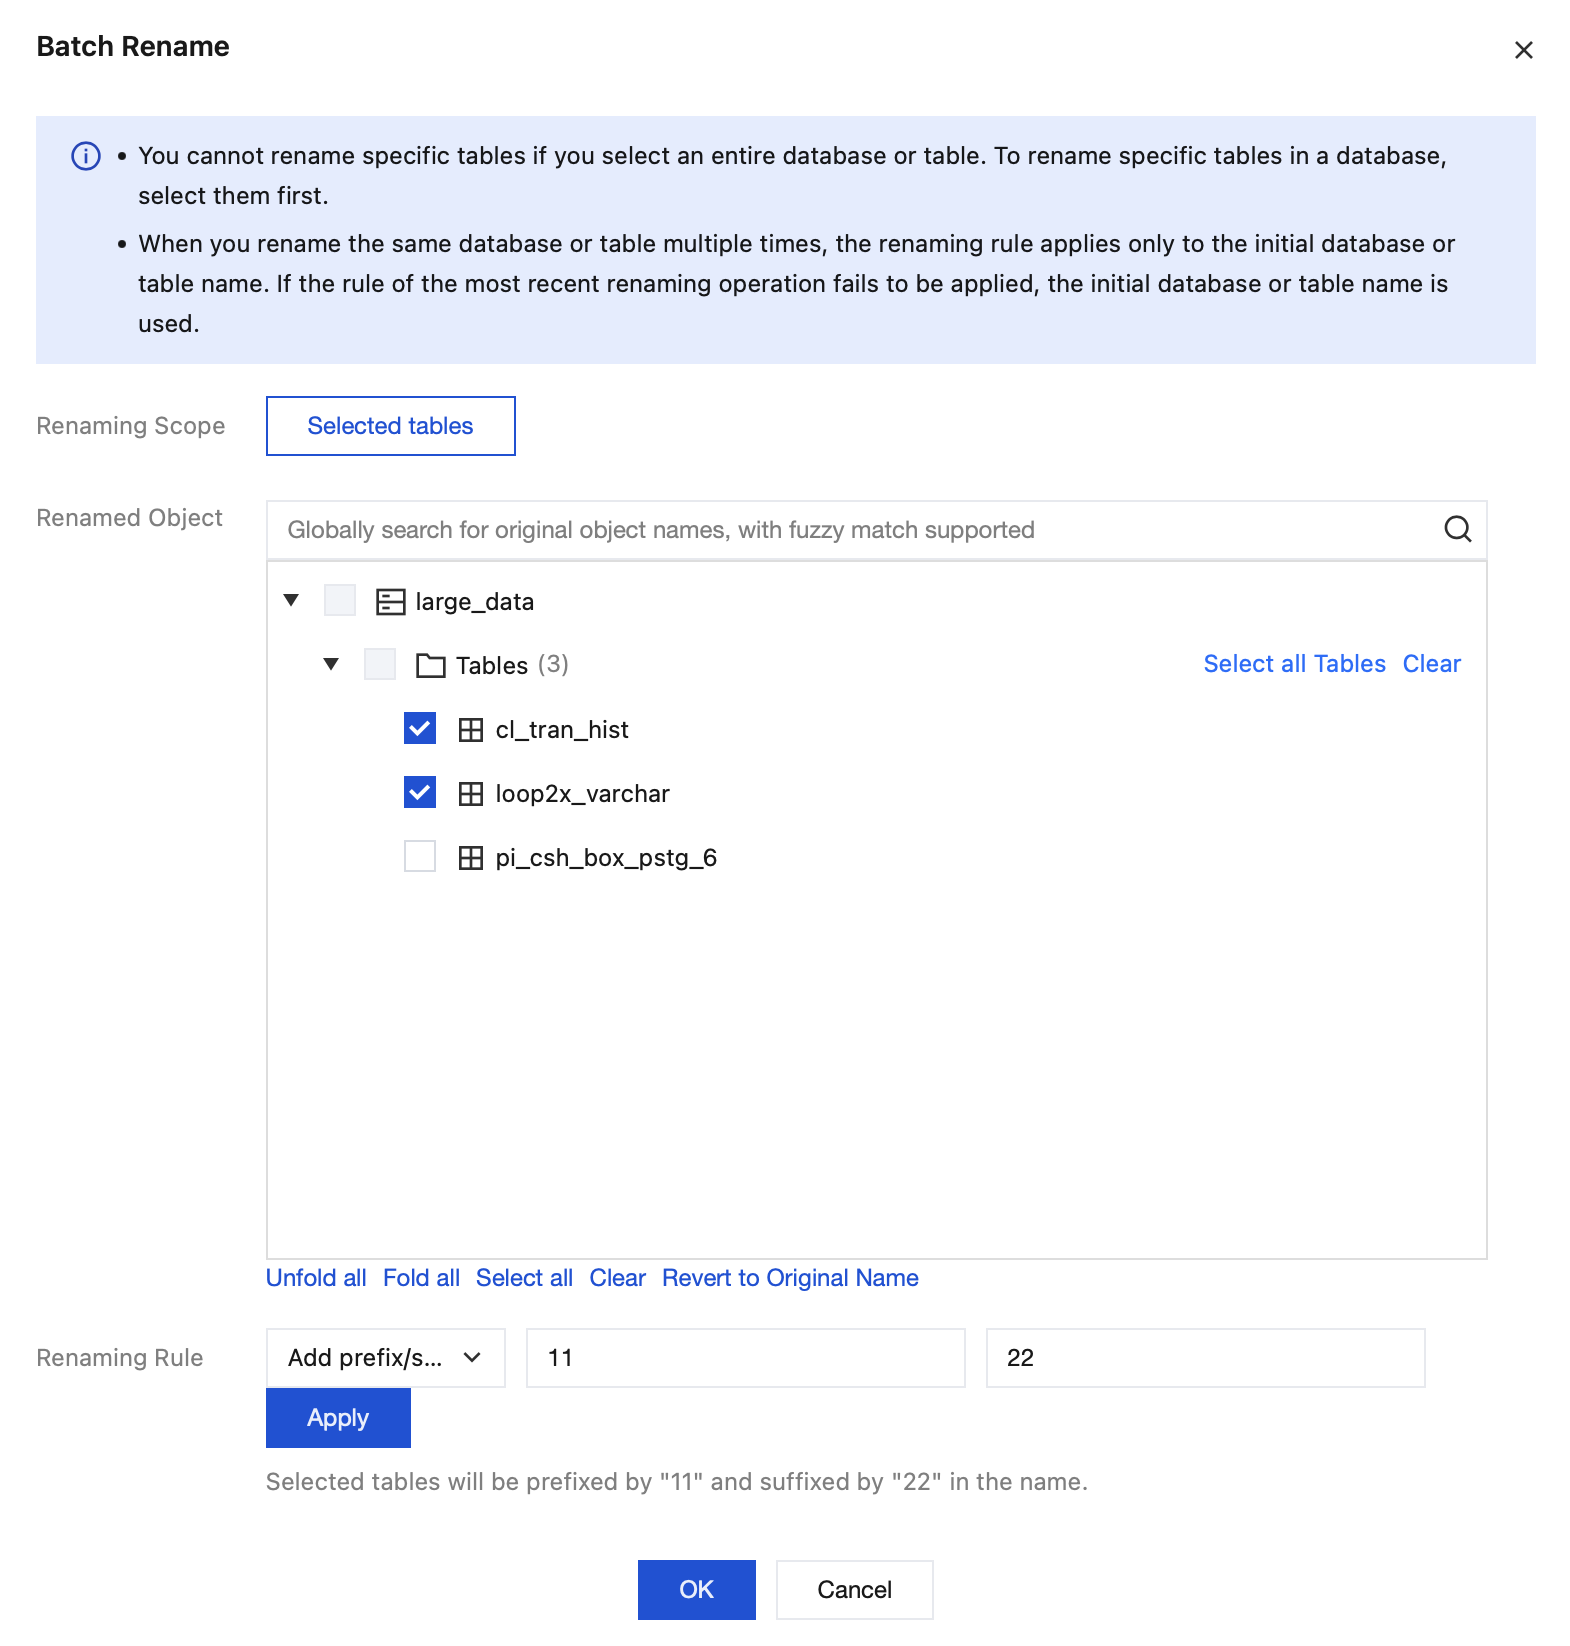Choose the Selected tables renaming scope
Screen dimensions: 1570x1646
(x=390, y=426)
